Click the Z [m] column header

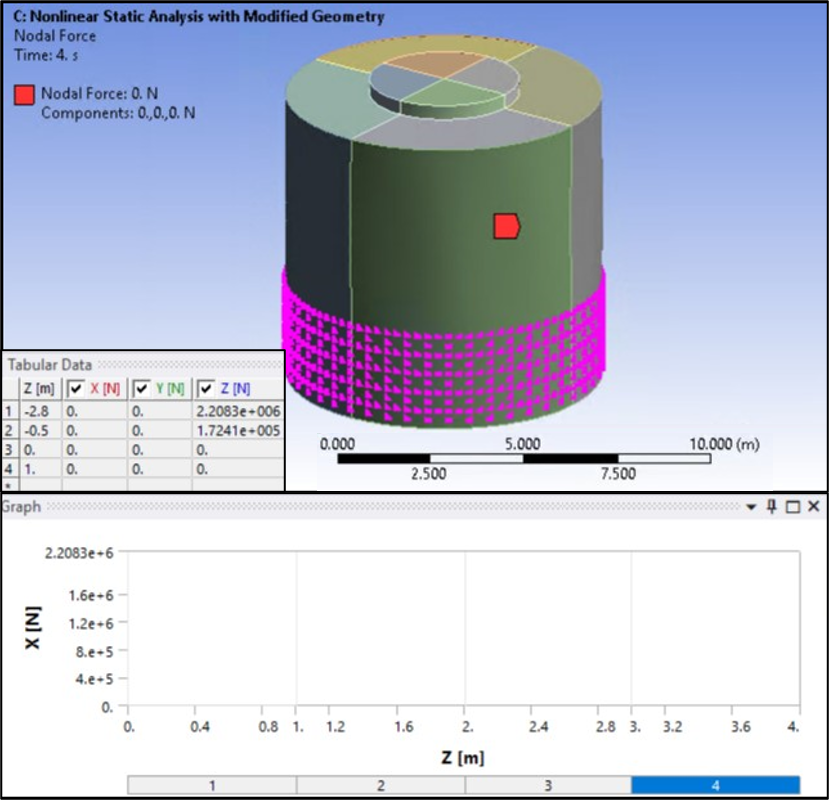[x=39, y=388]
